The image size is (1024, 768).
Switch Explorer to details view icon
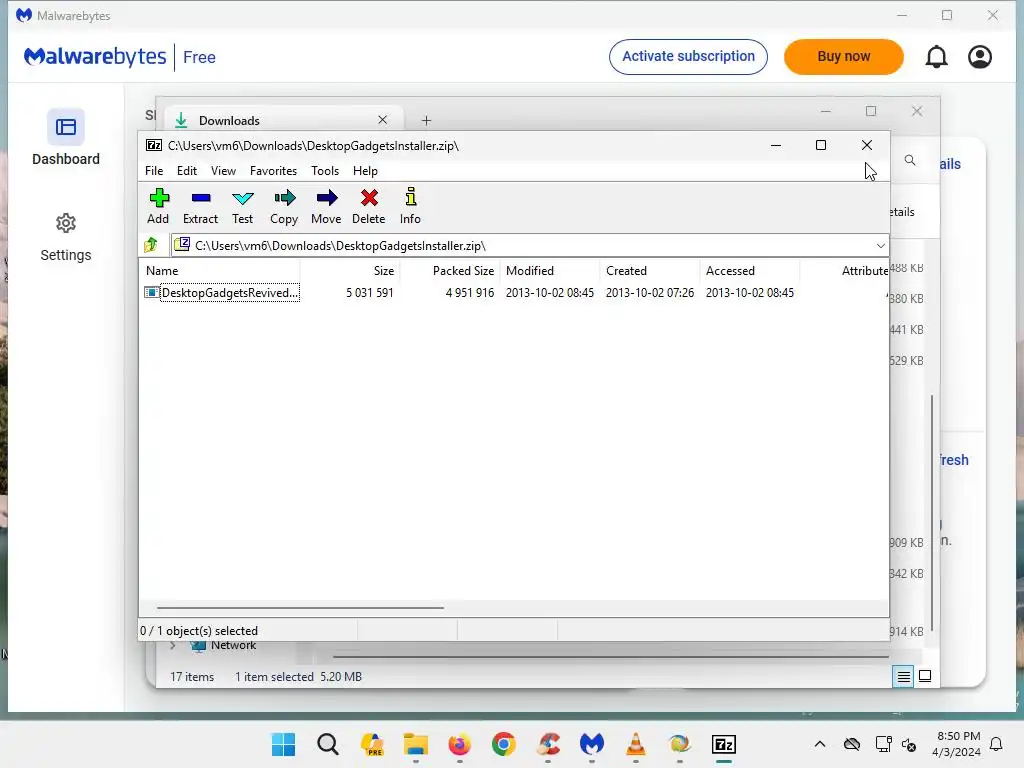point(903,677)
